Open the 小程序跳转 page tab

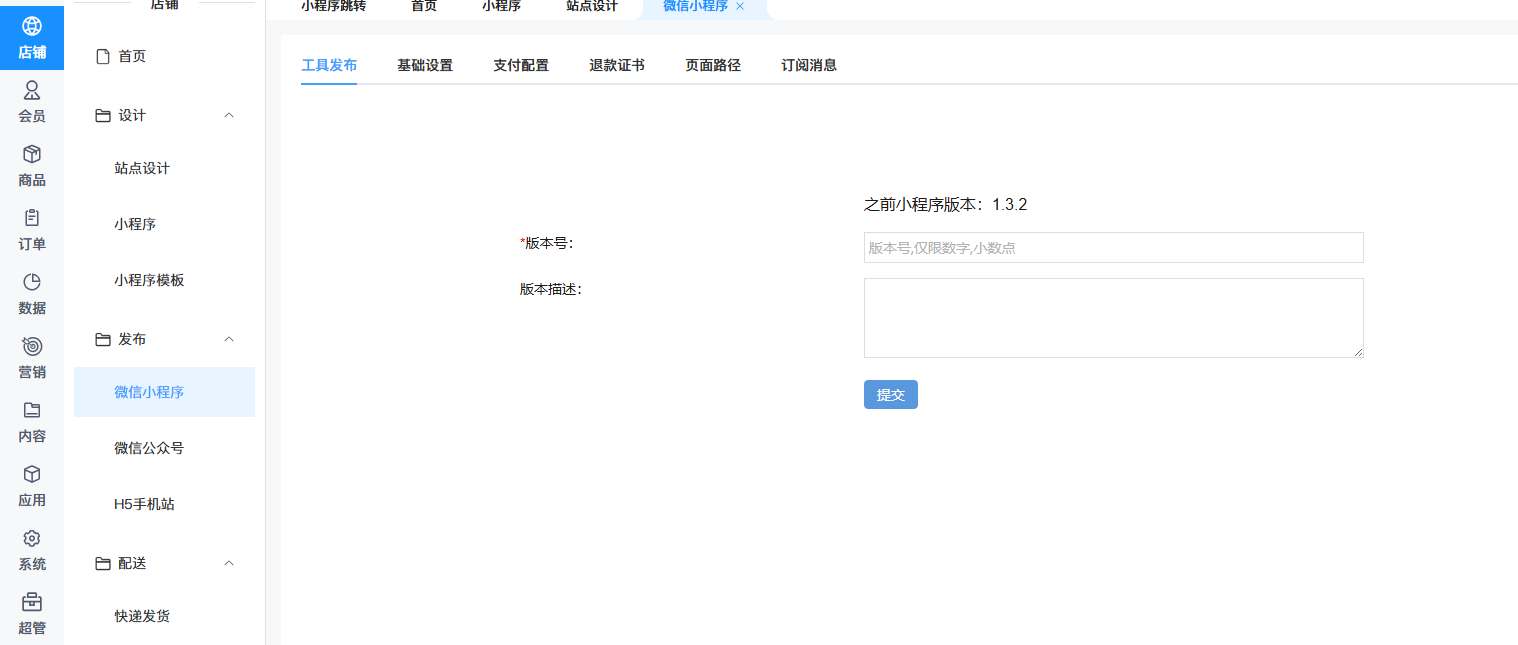tap(334, 6)
